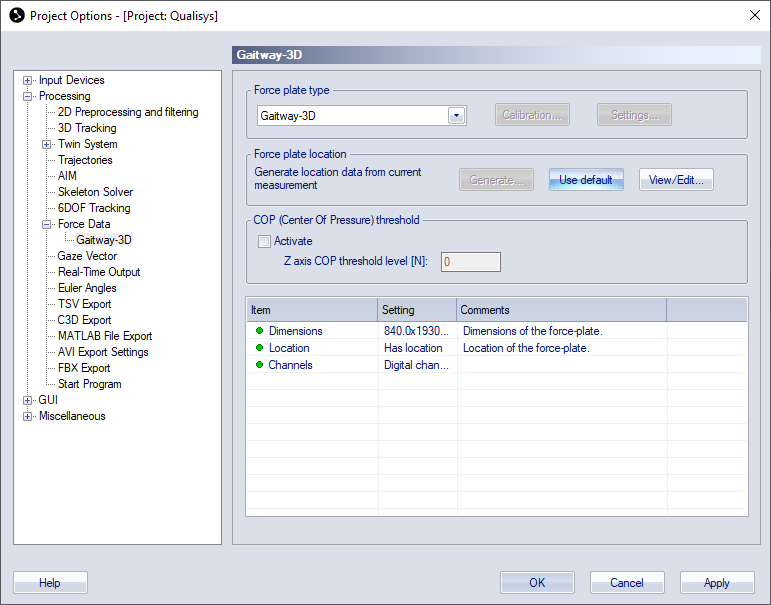Select C3D Export item
Image resolution: width=771 pixels, height=605 pixels.
tap(84, 320)
